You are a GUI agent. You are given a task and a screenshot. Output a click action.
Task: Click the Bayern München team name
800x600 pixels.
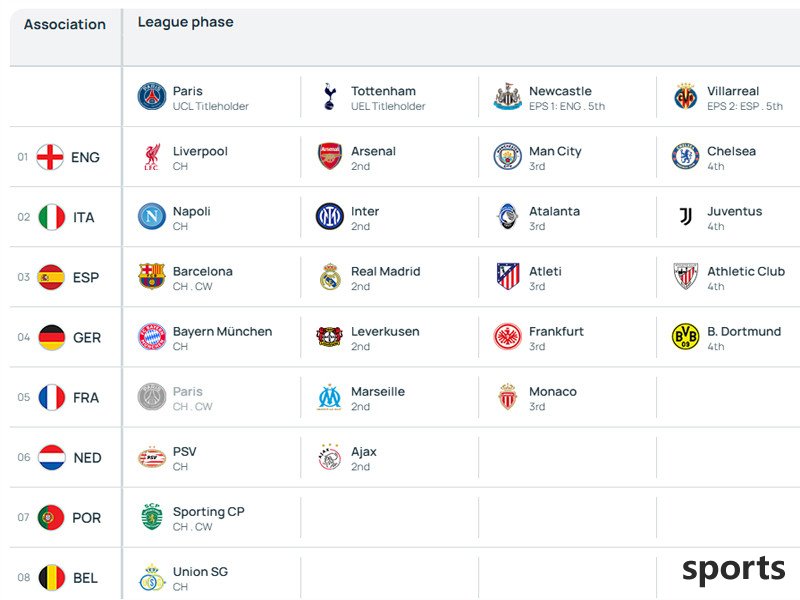pos(222,331)
